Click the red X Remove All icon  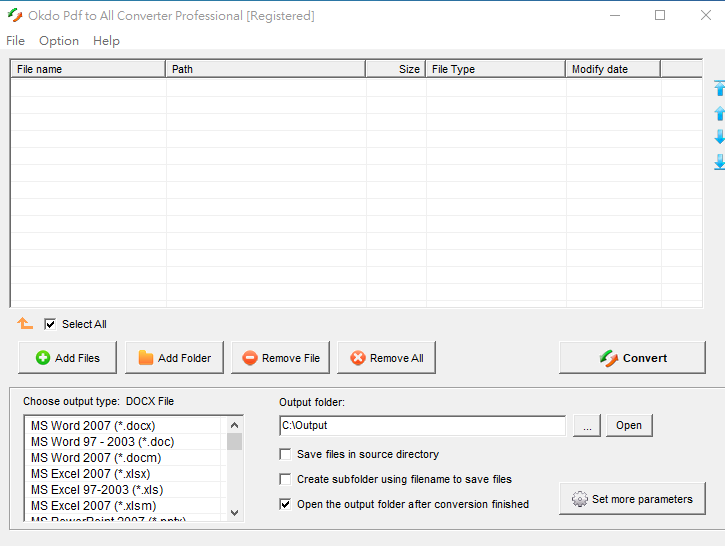(358, 358)
